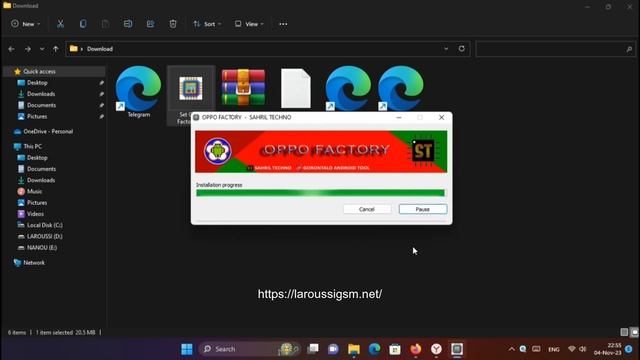Open Desktop under This PC

[x=37, y=158]
